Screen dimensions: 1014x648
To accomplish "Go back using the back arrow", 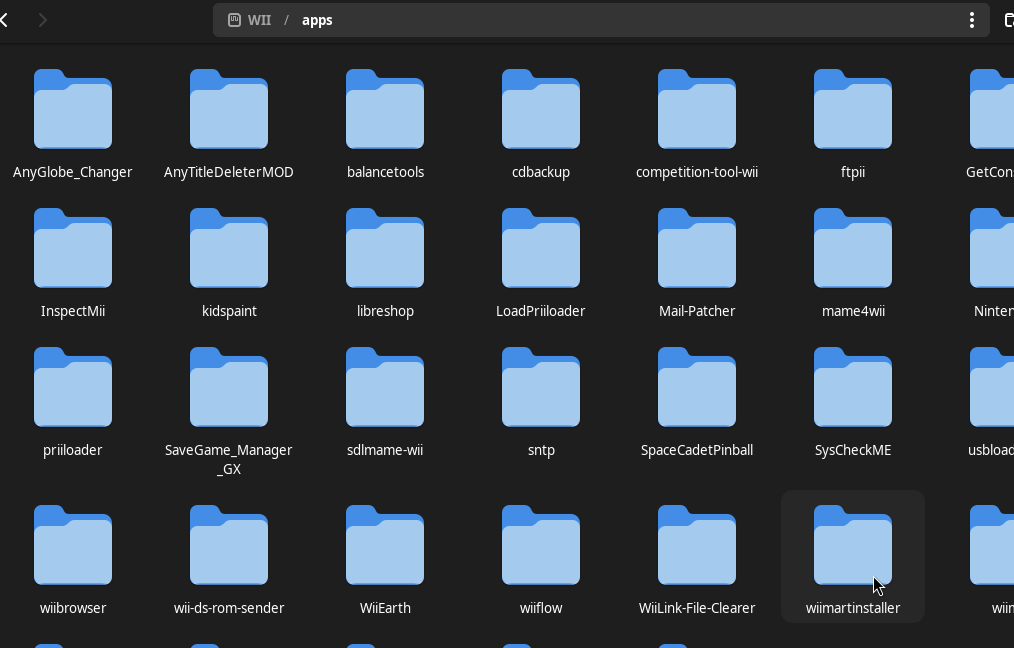I will click(x=5, y=20).
